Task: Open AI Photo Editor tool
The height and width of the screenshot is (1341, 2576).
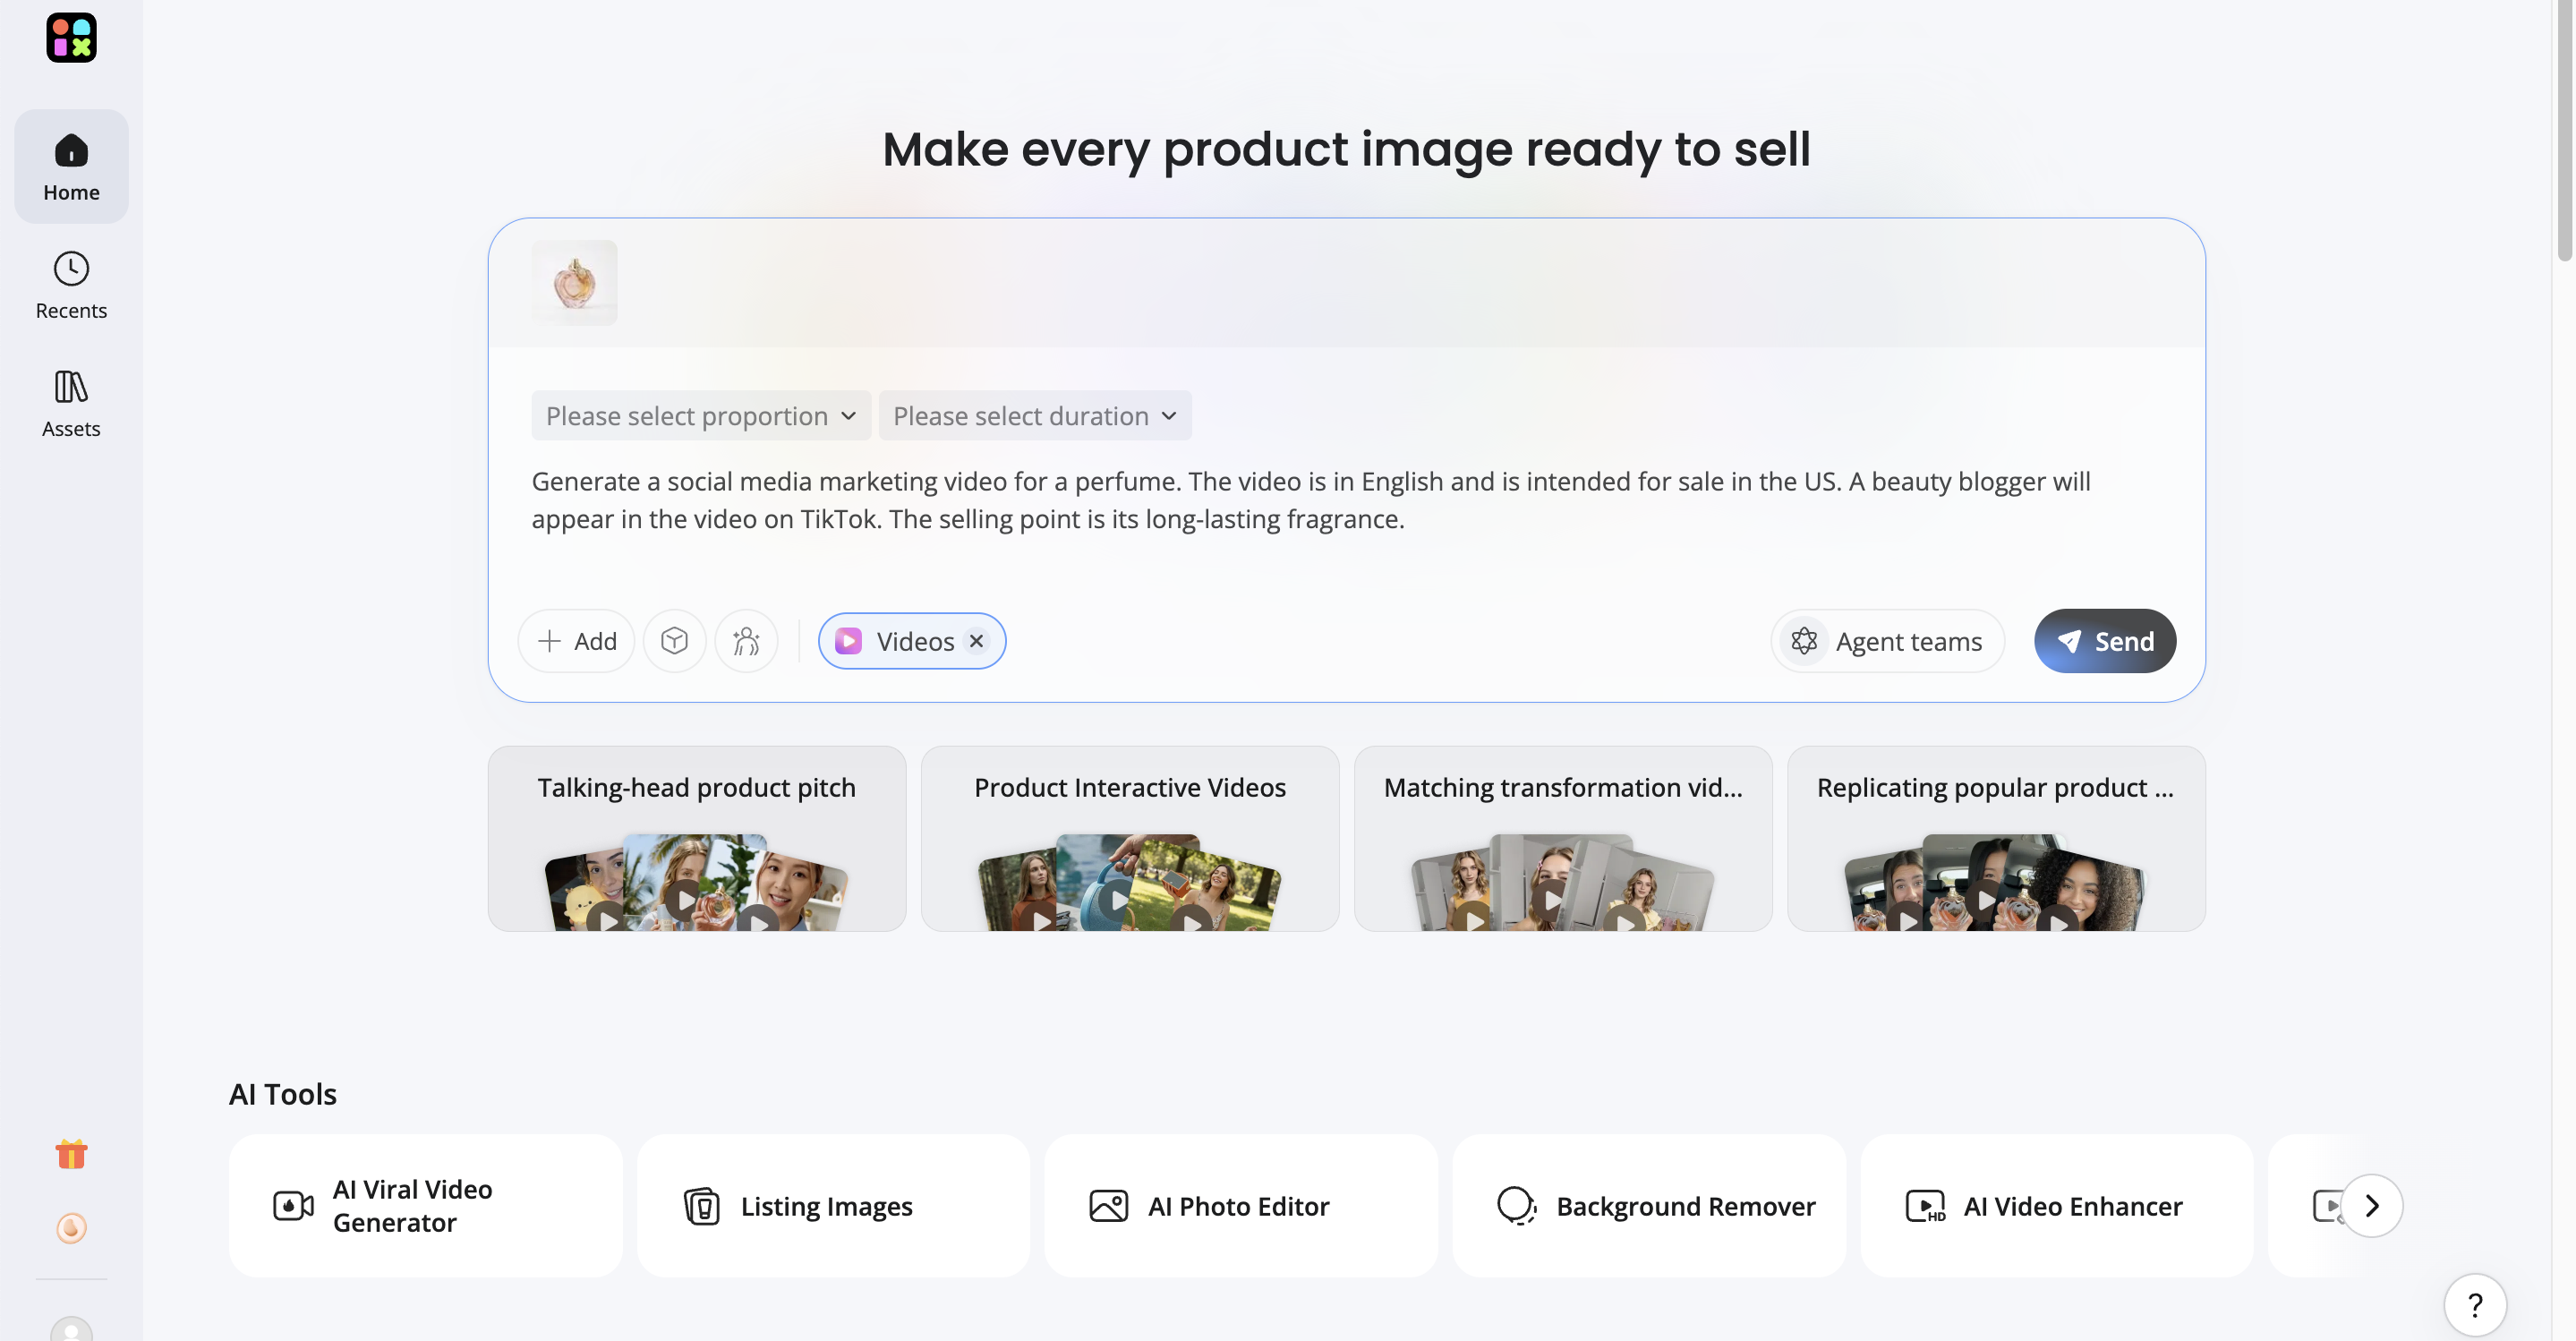Action: 1241,1205
